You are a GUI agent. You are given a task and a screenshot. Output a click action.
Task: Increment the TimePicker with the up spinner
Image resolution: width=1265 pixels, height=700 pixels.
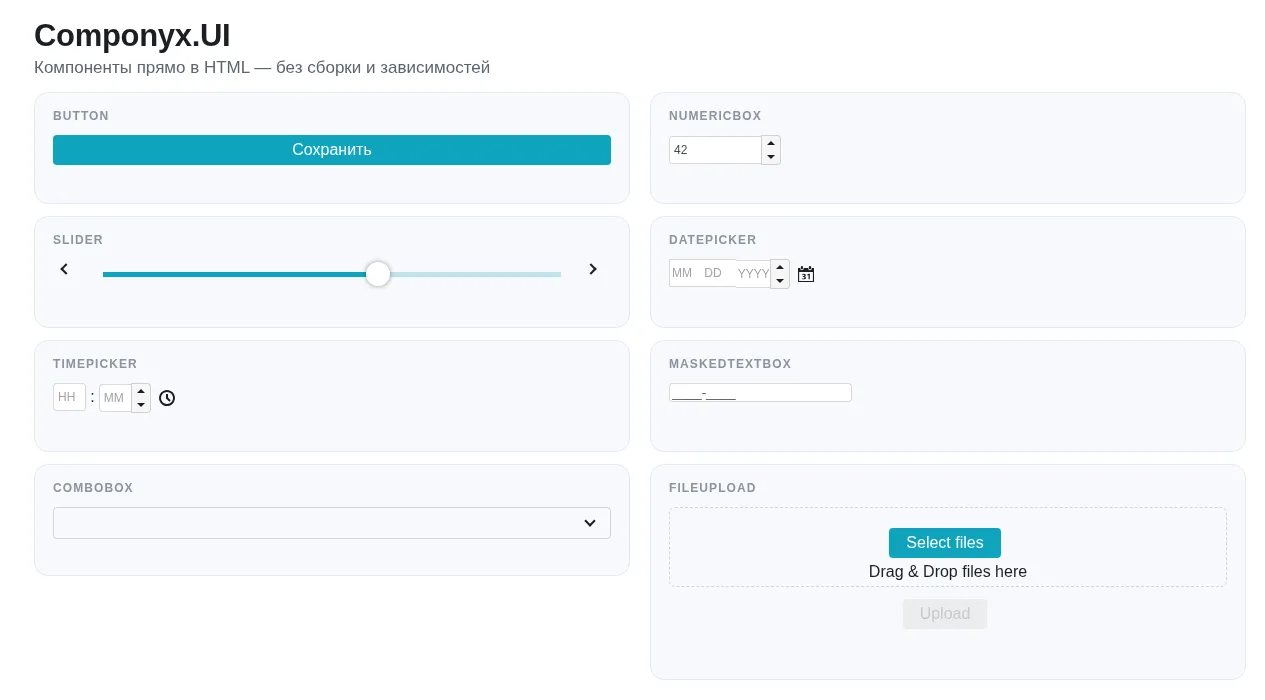click(x=141, y=391)
